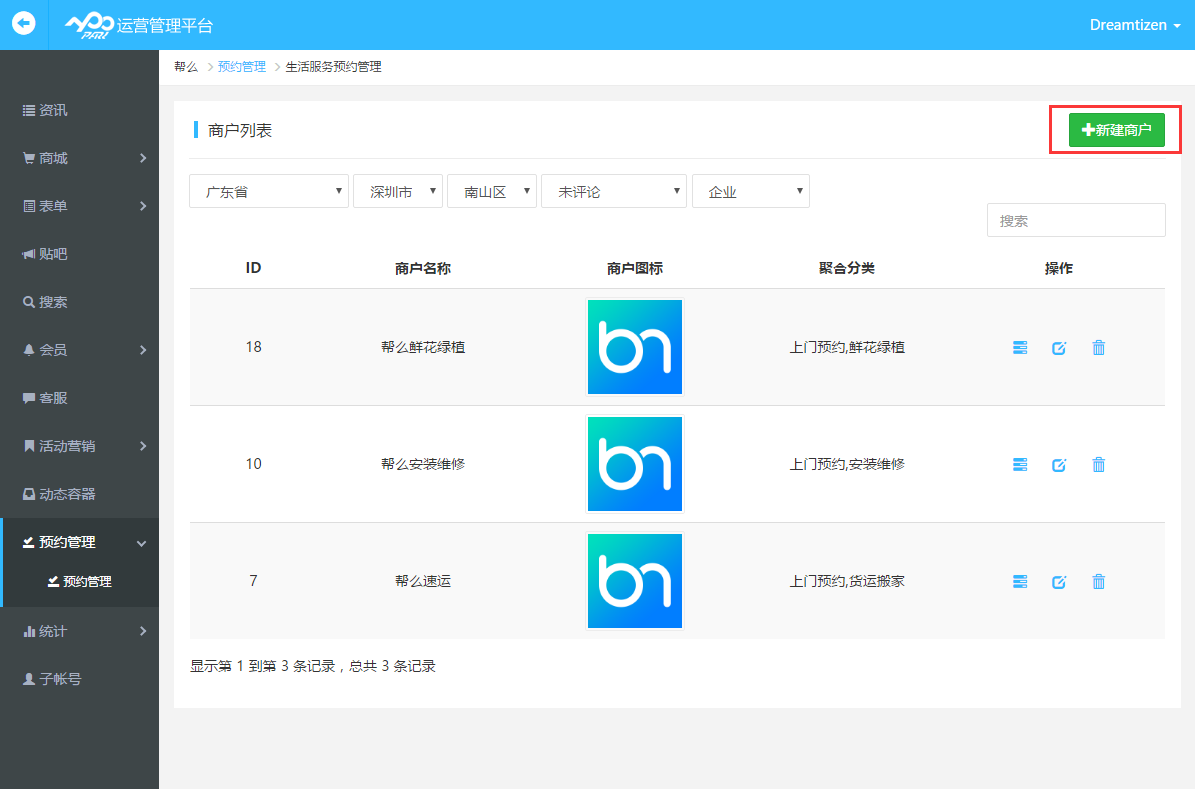Viewport: 1195px width, 789px height.
Task: Click the 聚合分类 column header
Action: click(x=847, y=268)
